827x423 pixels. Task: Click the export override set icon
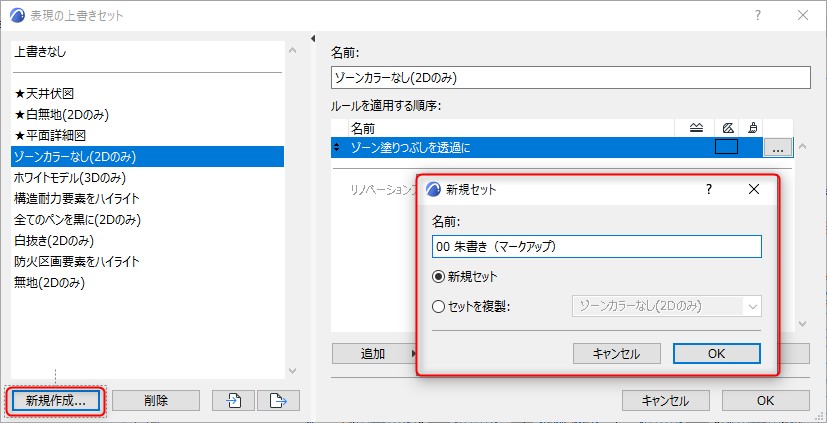tap(278, 400)
